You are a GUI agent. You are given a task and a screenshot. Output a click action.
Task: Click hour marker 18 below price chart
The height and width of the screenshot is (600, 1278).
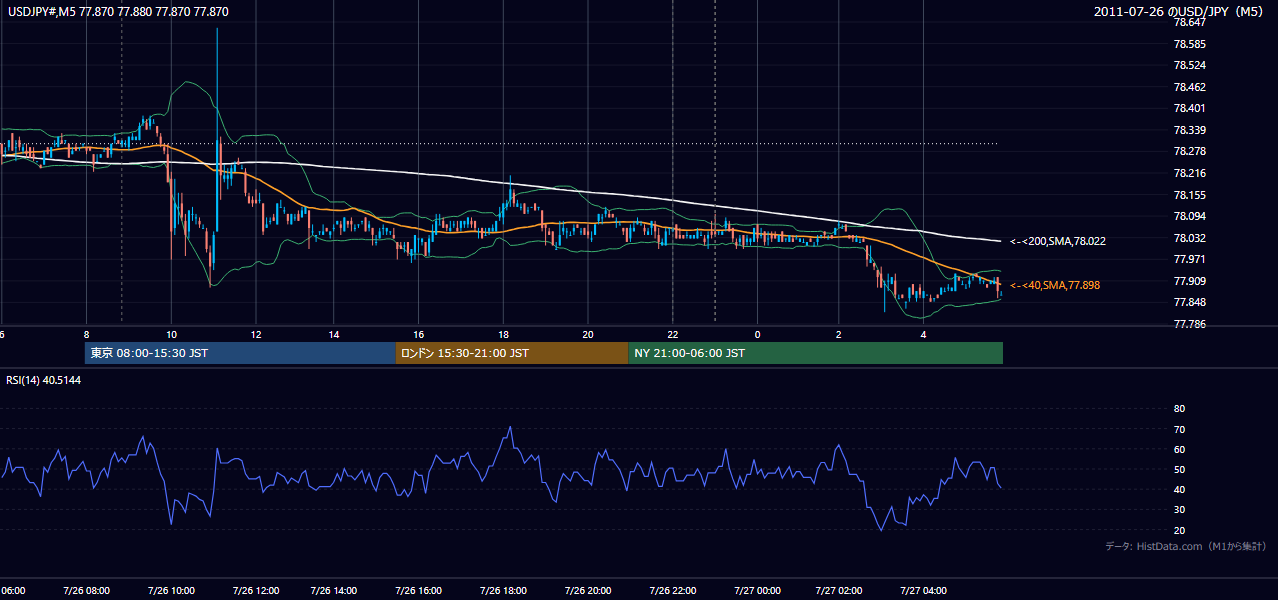(503, 334)
